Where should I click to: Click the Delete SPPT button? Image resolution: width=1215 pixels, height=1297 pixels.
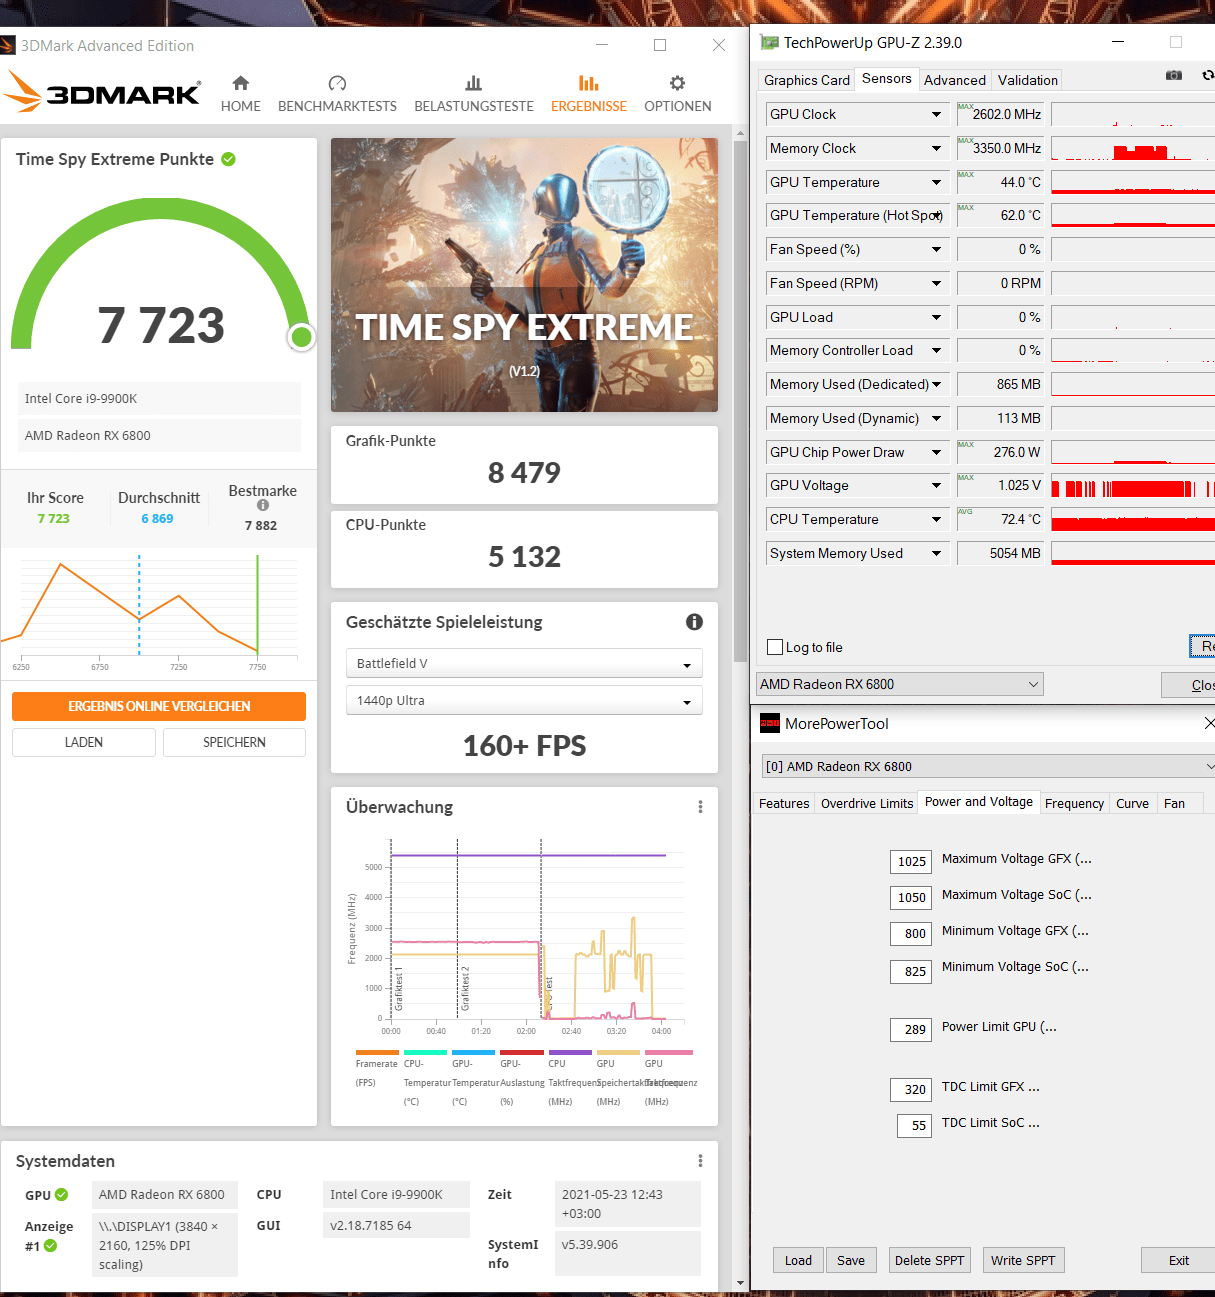tap(930, 1260)
